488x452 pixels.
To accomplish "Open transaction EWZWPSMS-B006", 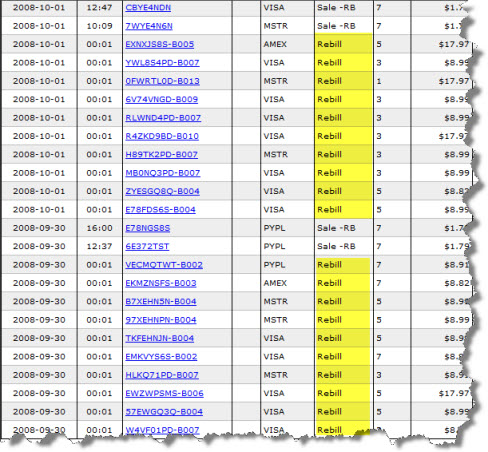I will 164,393.
